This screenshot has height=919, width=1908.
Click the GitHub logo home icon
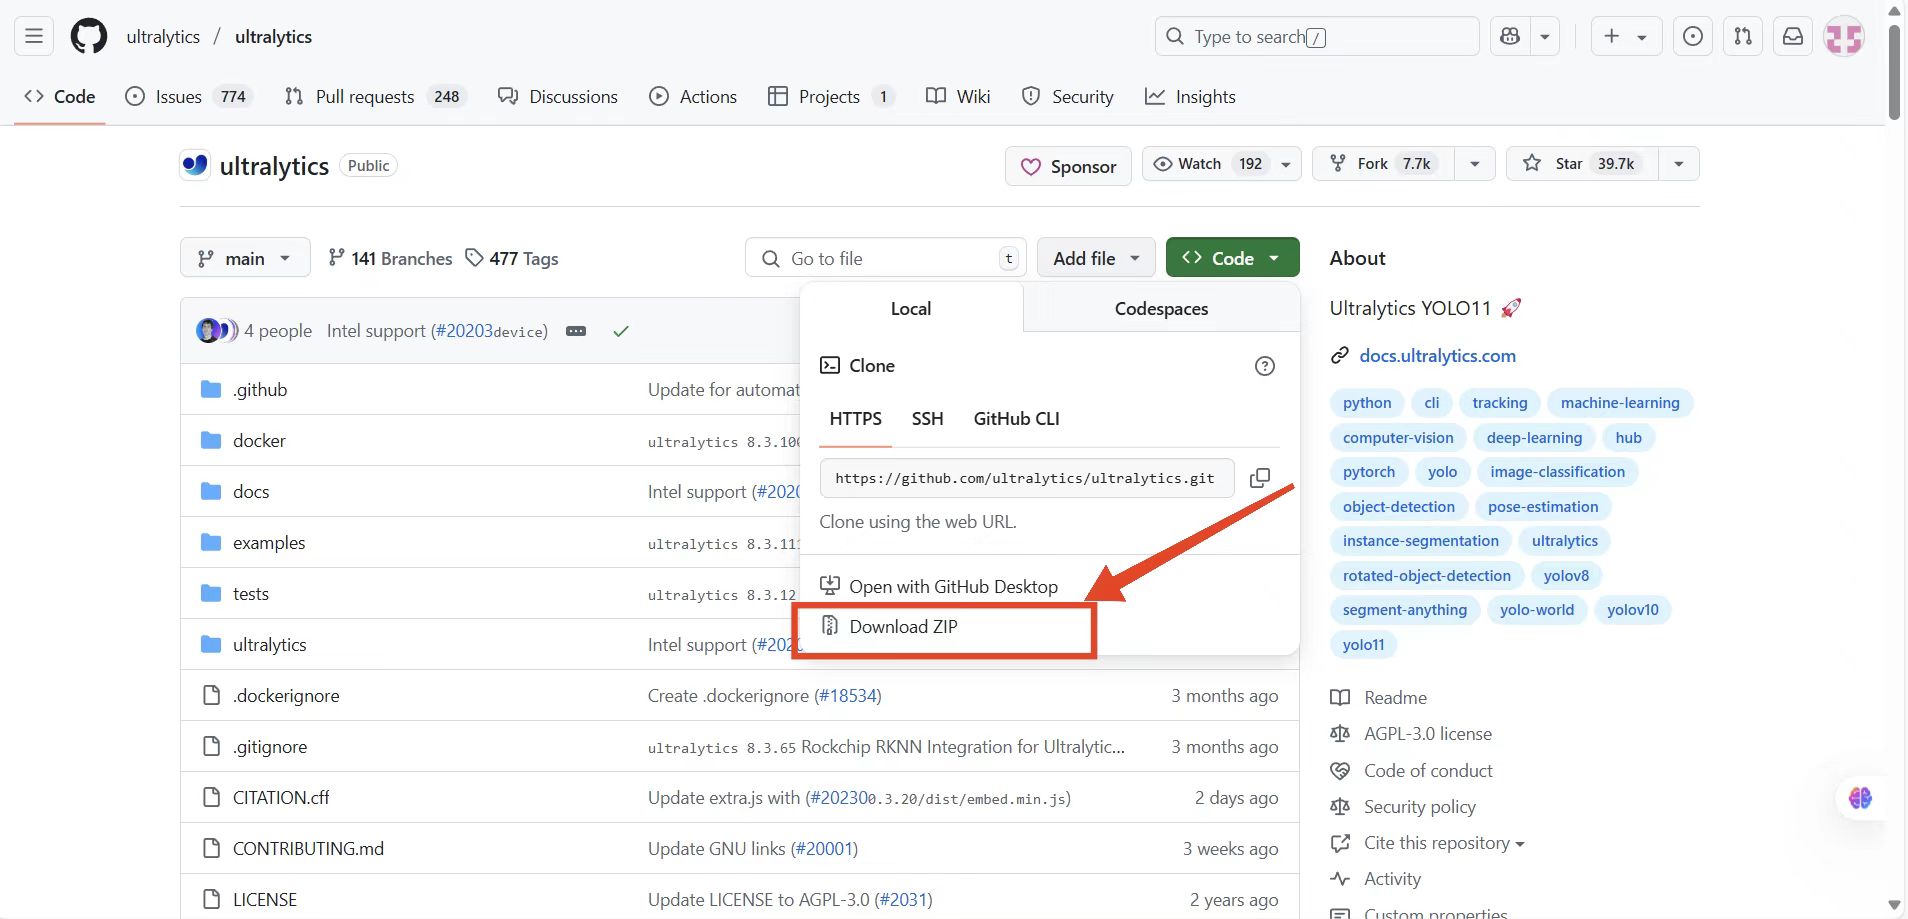point(89,37)
